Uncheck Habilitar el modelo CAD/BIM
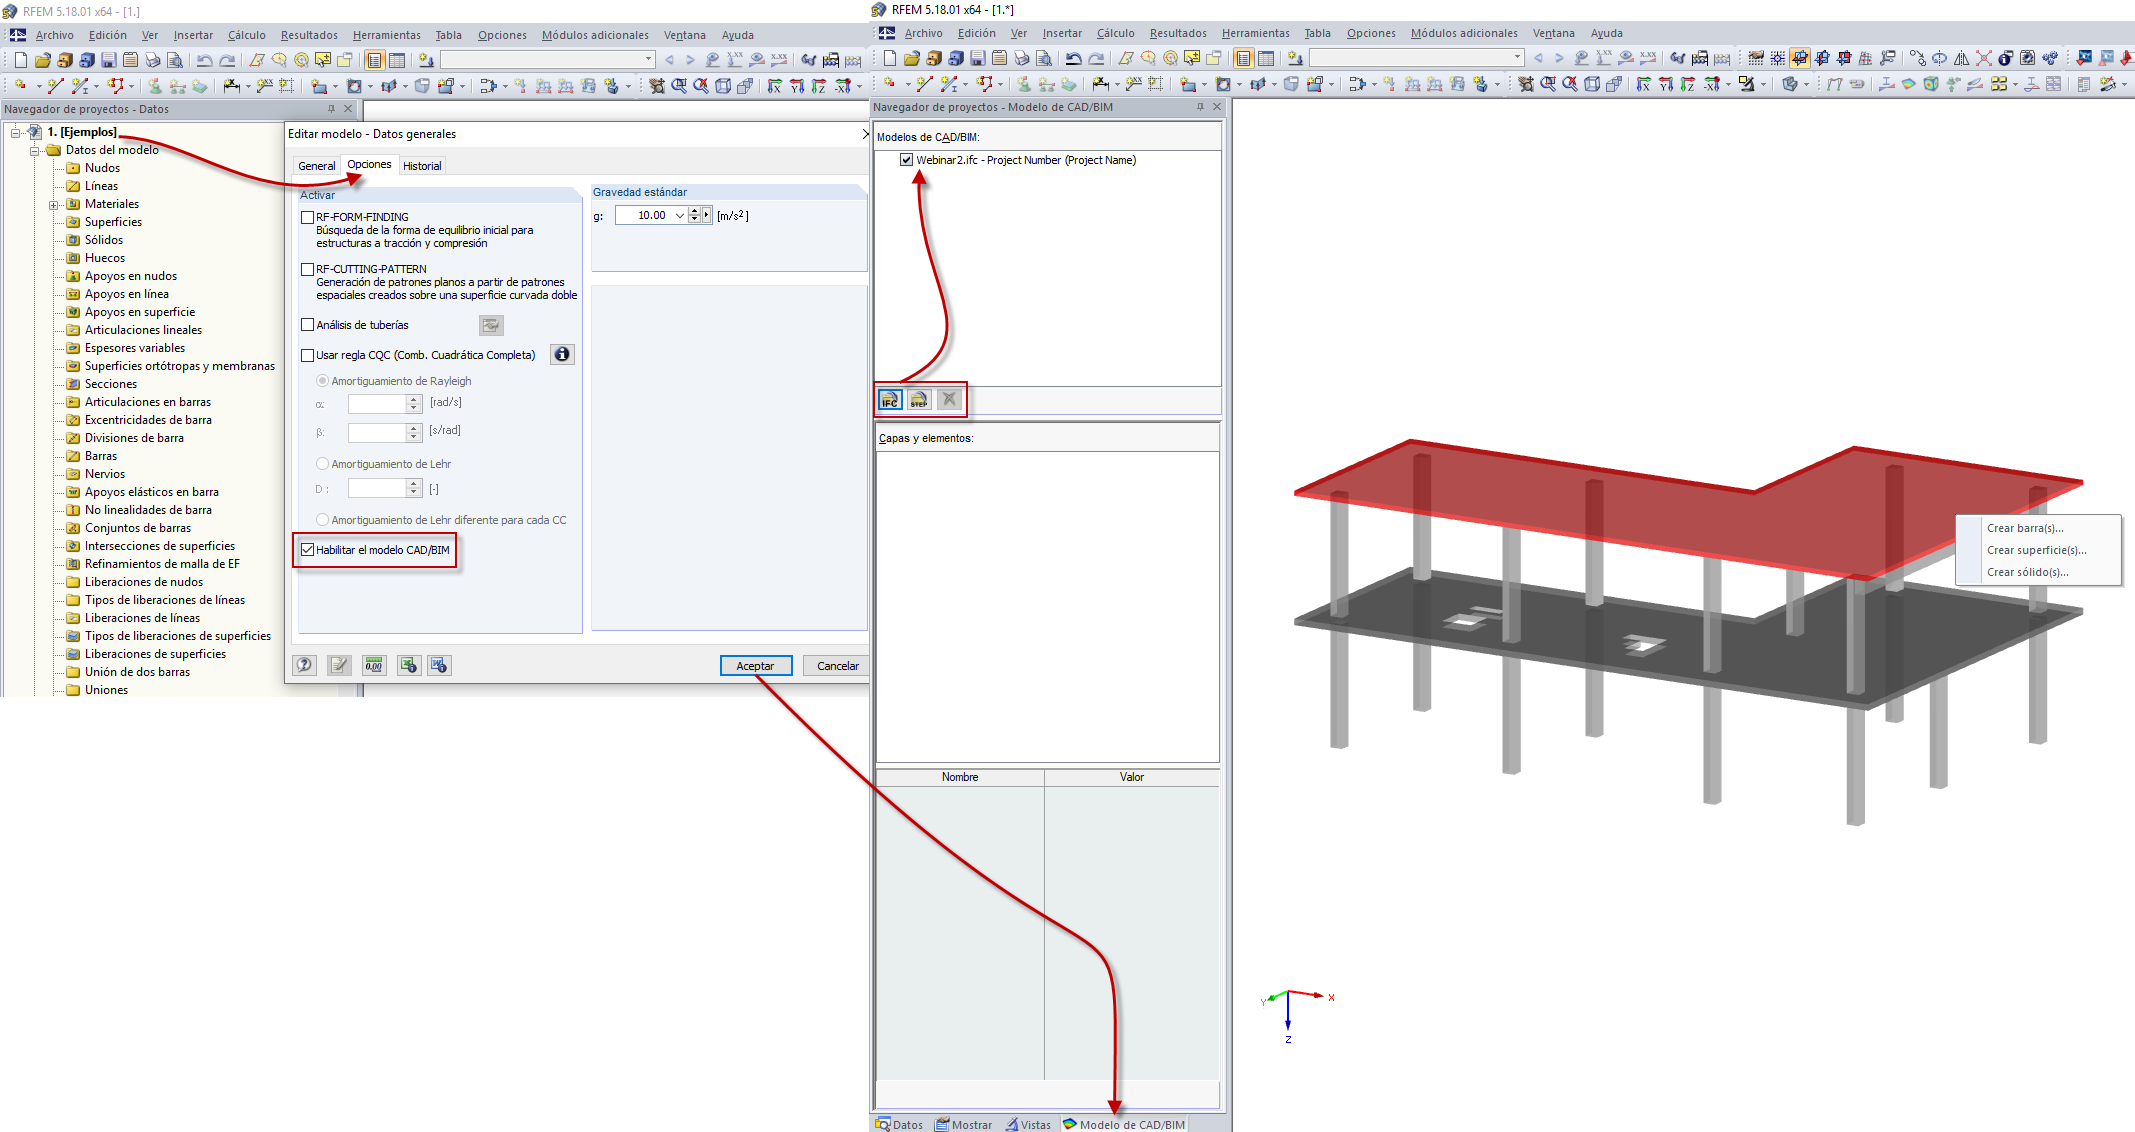 307,550
